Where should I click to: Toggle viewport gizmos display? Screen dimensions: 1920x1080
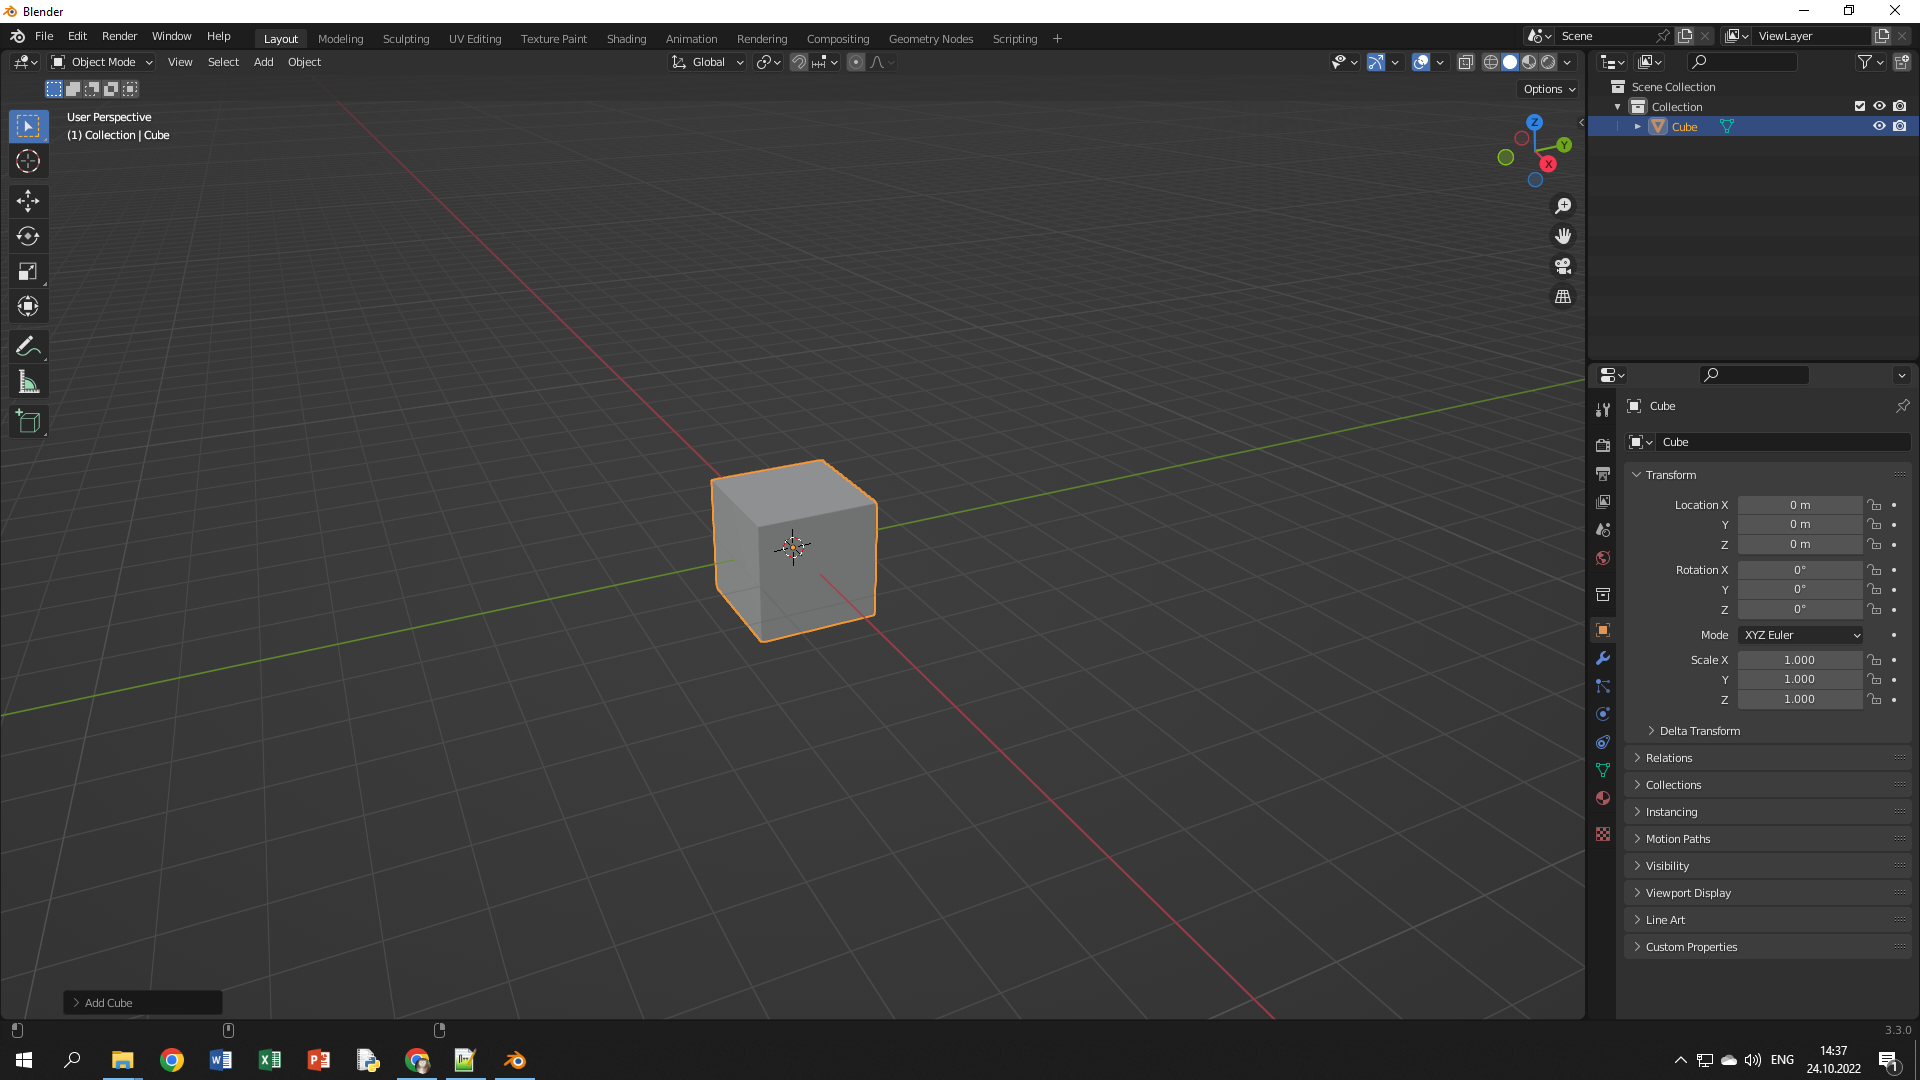pos(1376,62)
